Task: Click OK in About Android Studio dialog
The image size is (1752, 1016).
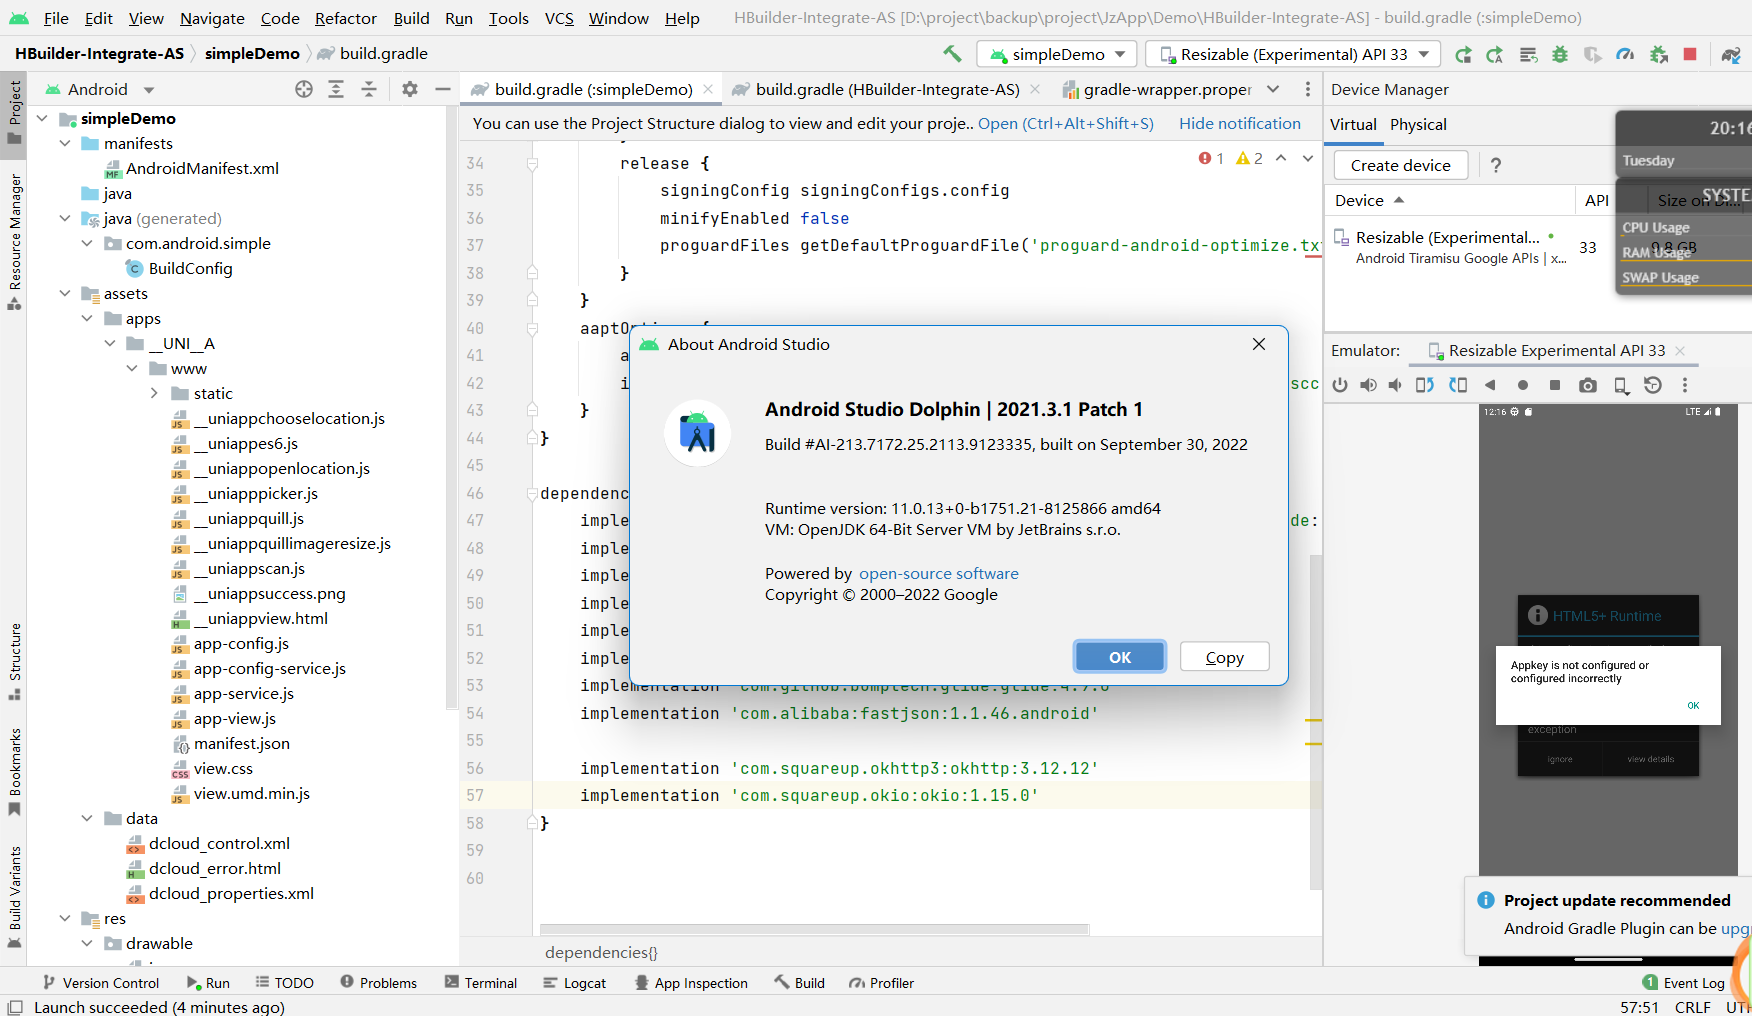Action: pyautogui.click(x=1120, y=657)
